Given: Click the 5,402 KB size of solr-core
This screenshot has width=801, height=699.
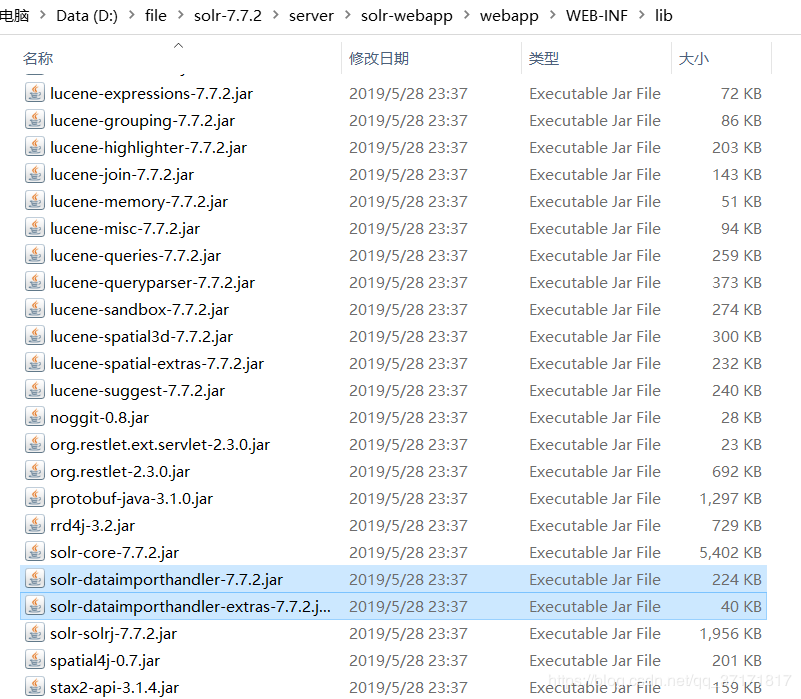Looking at the screenshot, I should pos(731,553).
